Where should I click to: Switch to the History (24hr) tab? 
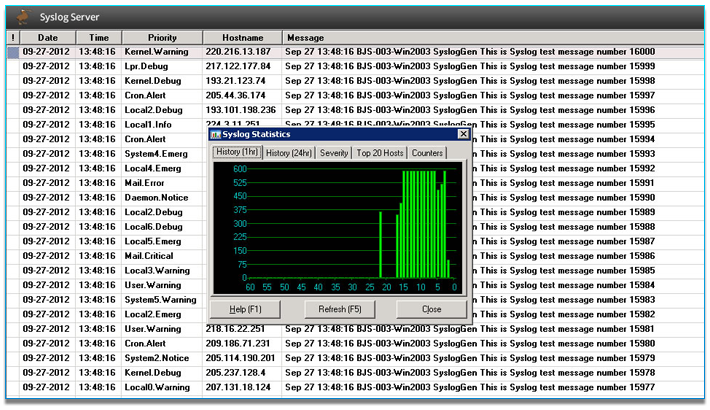click(289, 153)
